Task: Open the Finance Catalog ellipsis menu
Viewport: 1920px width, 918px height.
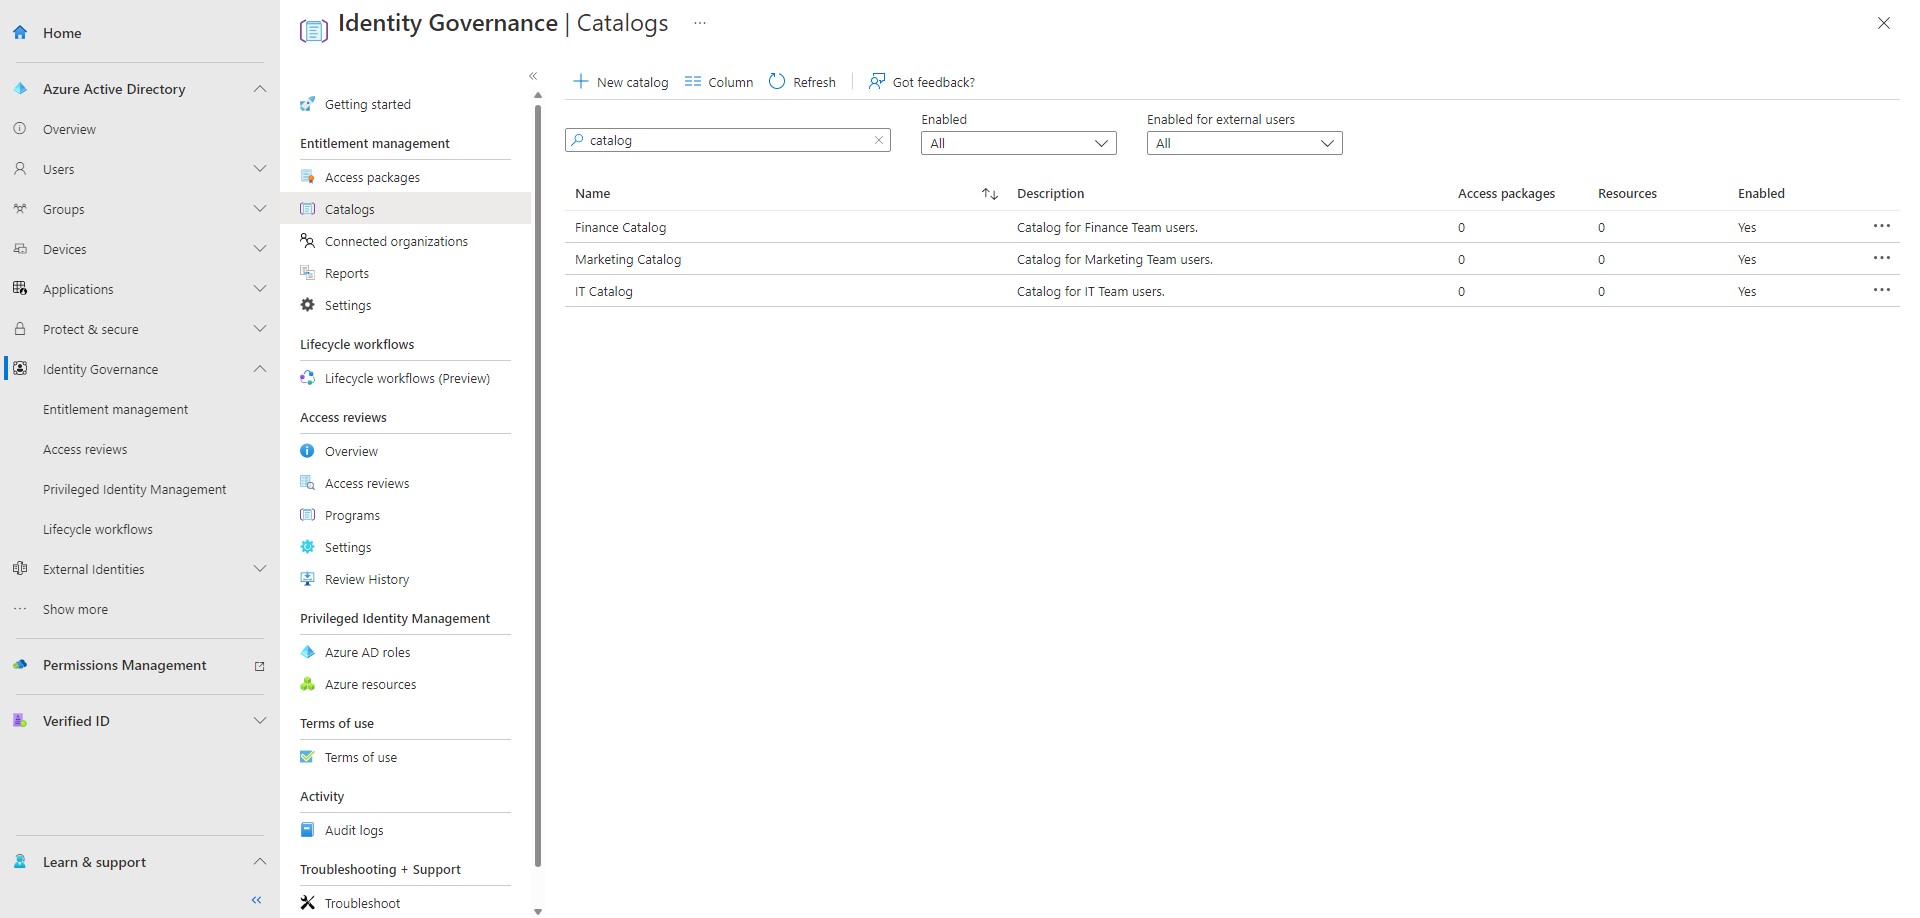Action: (x=1883, y=226)
